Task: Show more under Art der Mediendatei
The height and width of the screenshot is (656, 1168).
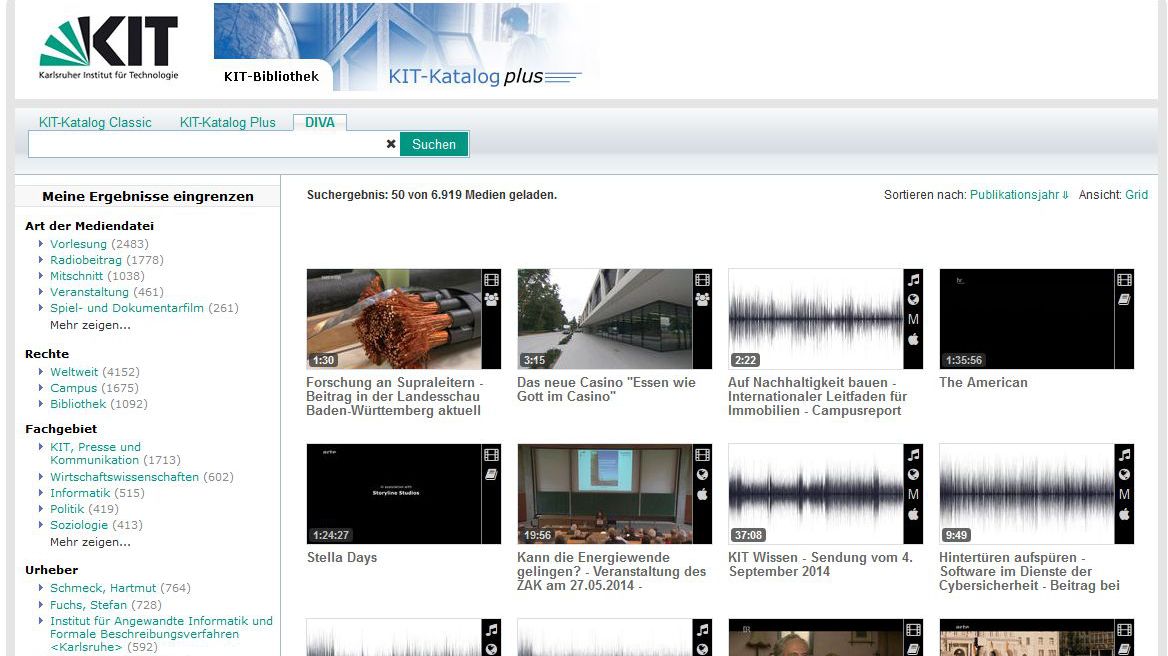Action: (90, 325)
